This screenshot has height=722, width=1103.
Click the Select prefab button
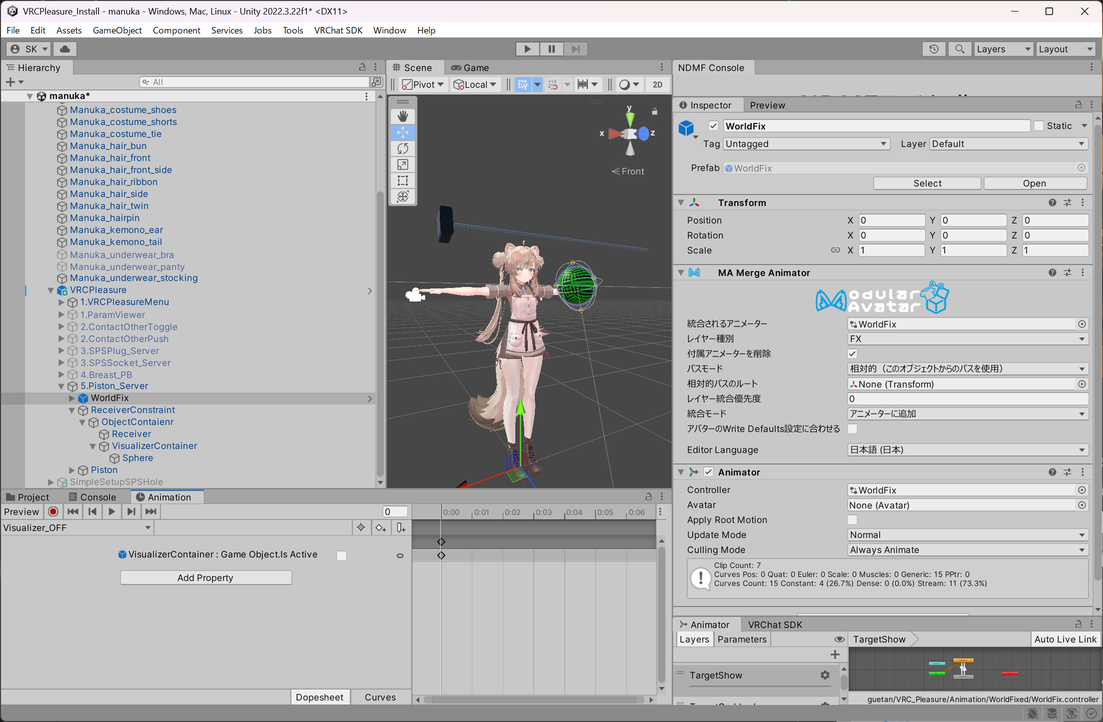coord(927,183)
